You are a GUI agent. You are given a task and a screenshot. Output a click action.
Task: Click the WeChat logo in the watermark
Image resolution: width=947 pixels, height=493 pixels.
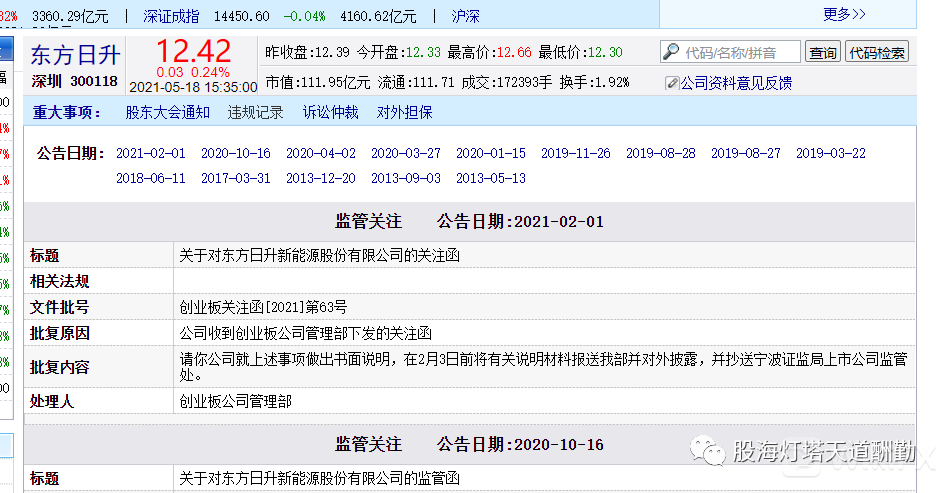tap(711, 453)
